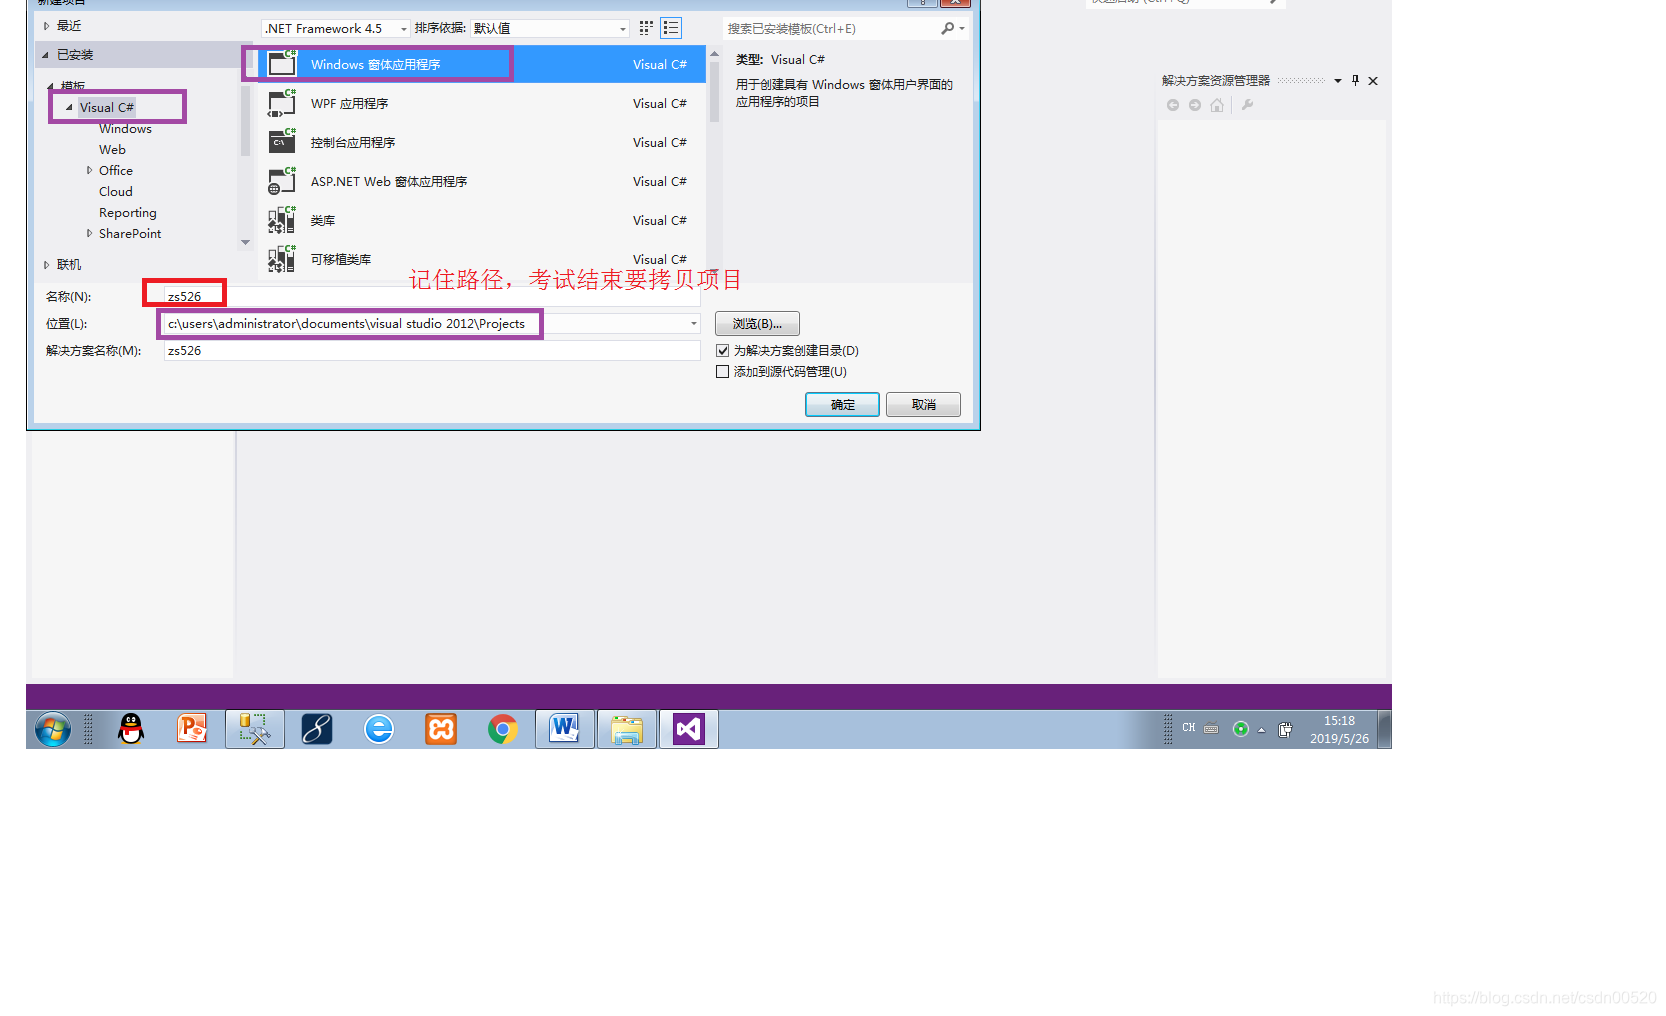
Task: Click the 位置 path text field
Action: [x=425, y=324]
